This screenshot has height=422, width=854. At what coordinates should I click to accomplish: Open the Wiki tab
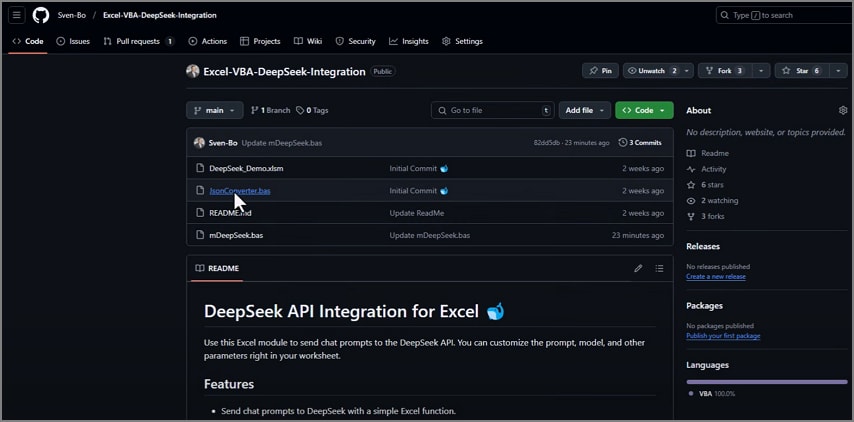(x=308, y=41)
